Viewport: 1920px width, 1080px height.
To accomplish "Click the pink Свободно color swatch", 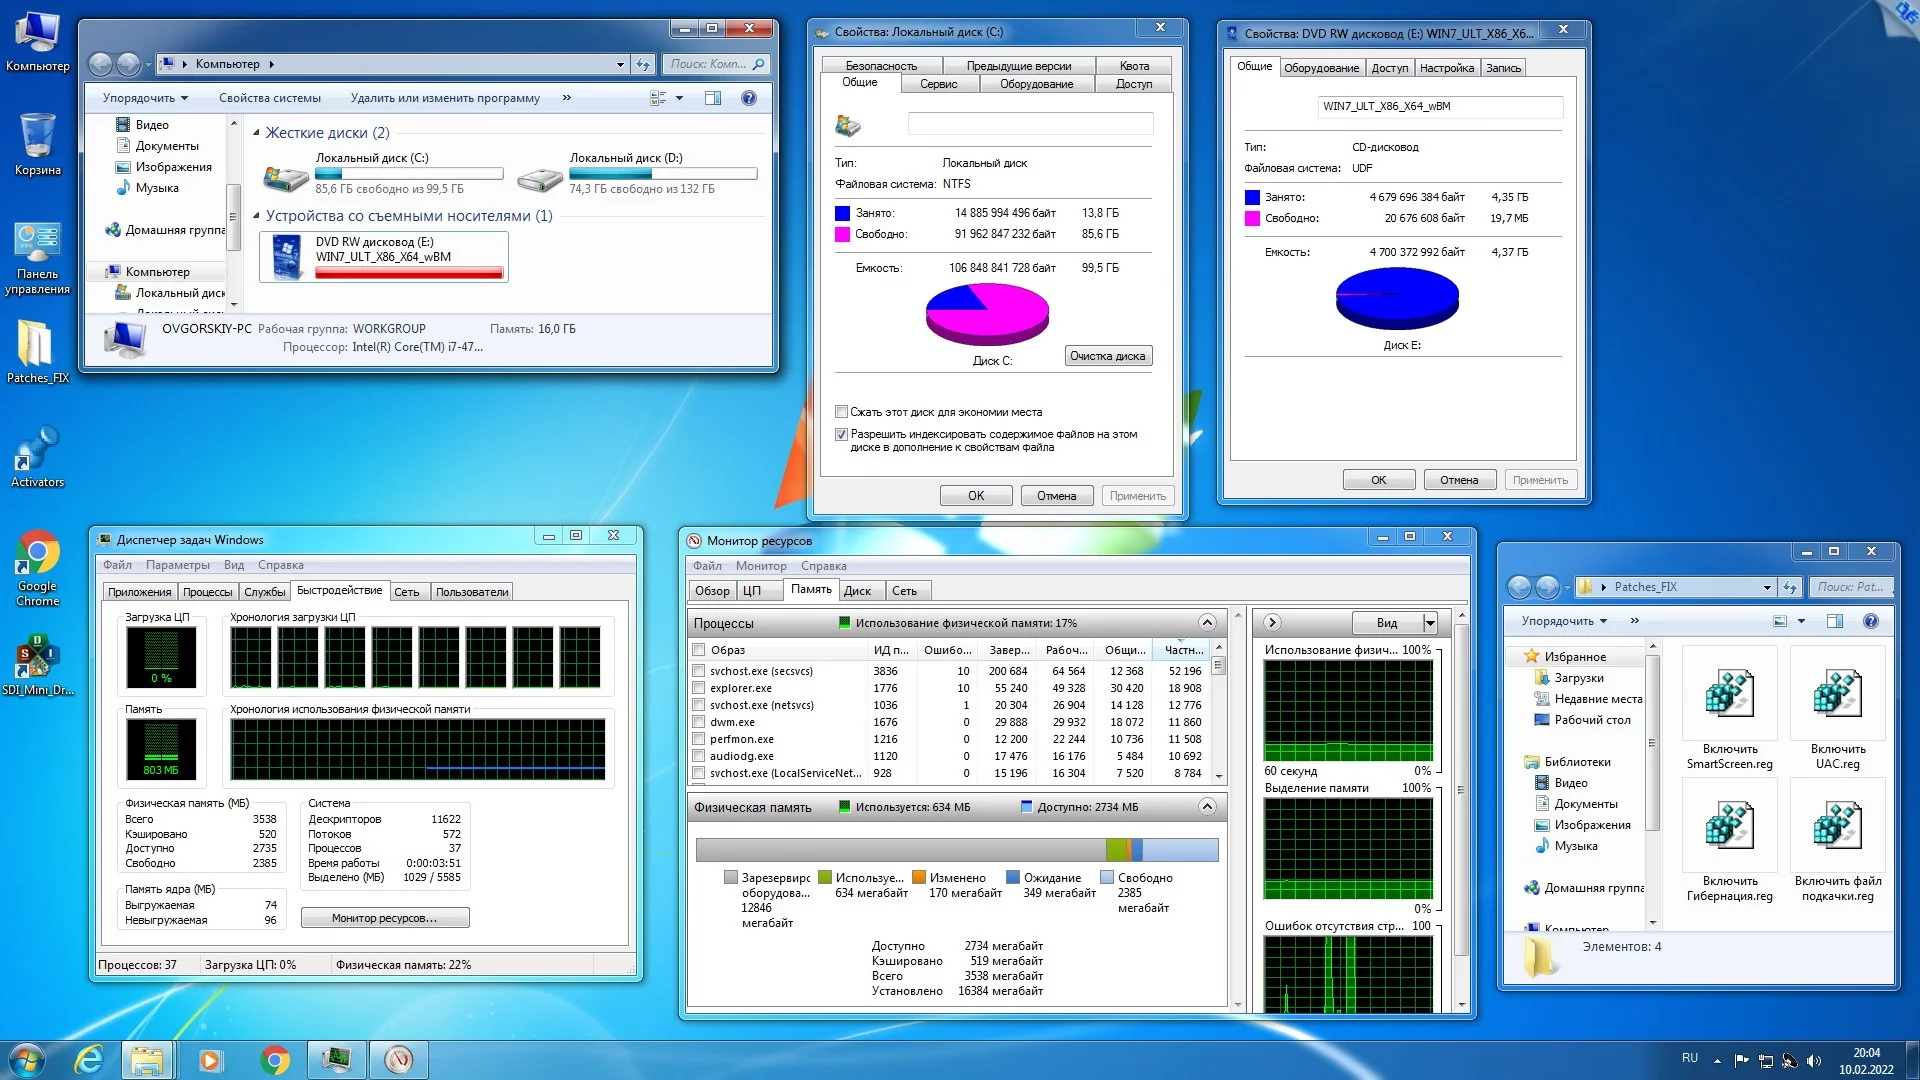I will [842, 234].
